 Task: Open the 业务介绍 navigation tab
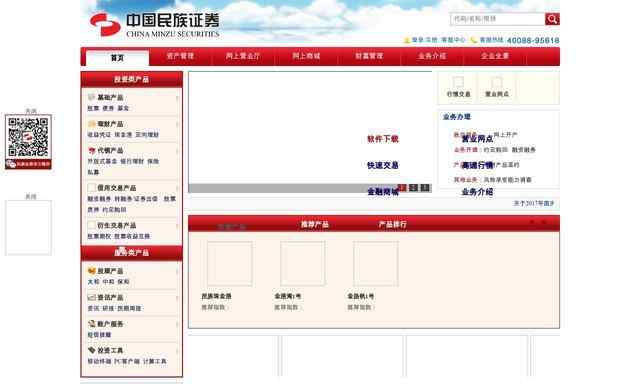[x=432, y=56]
